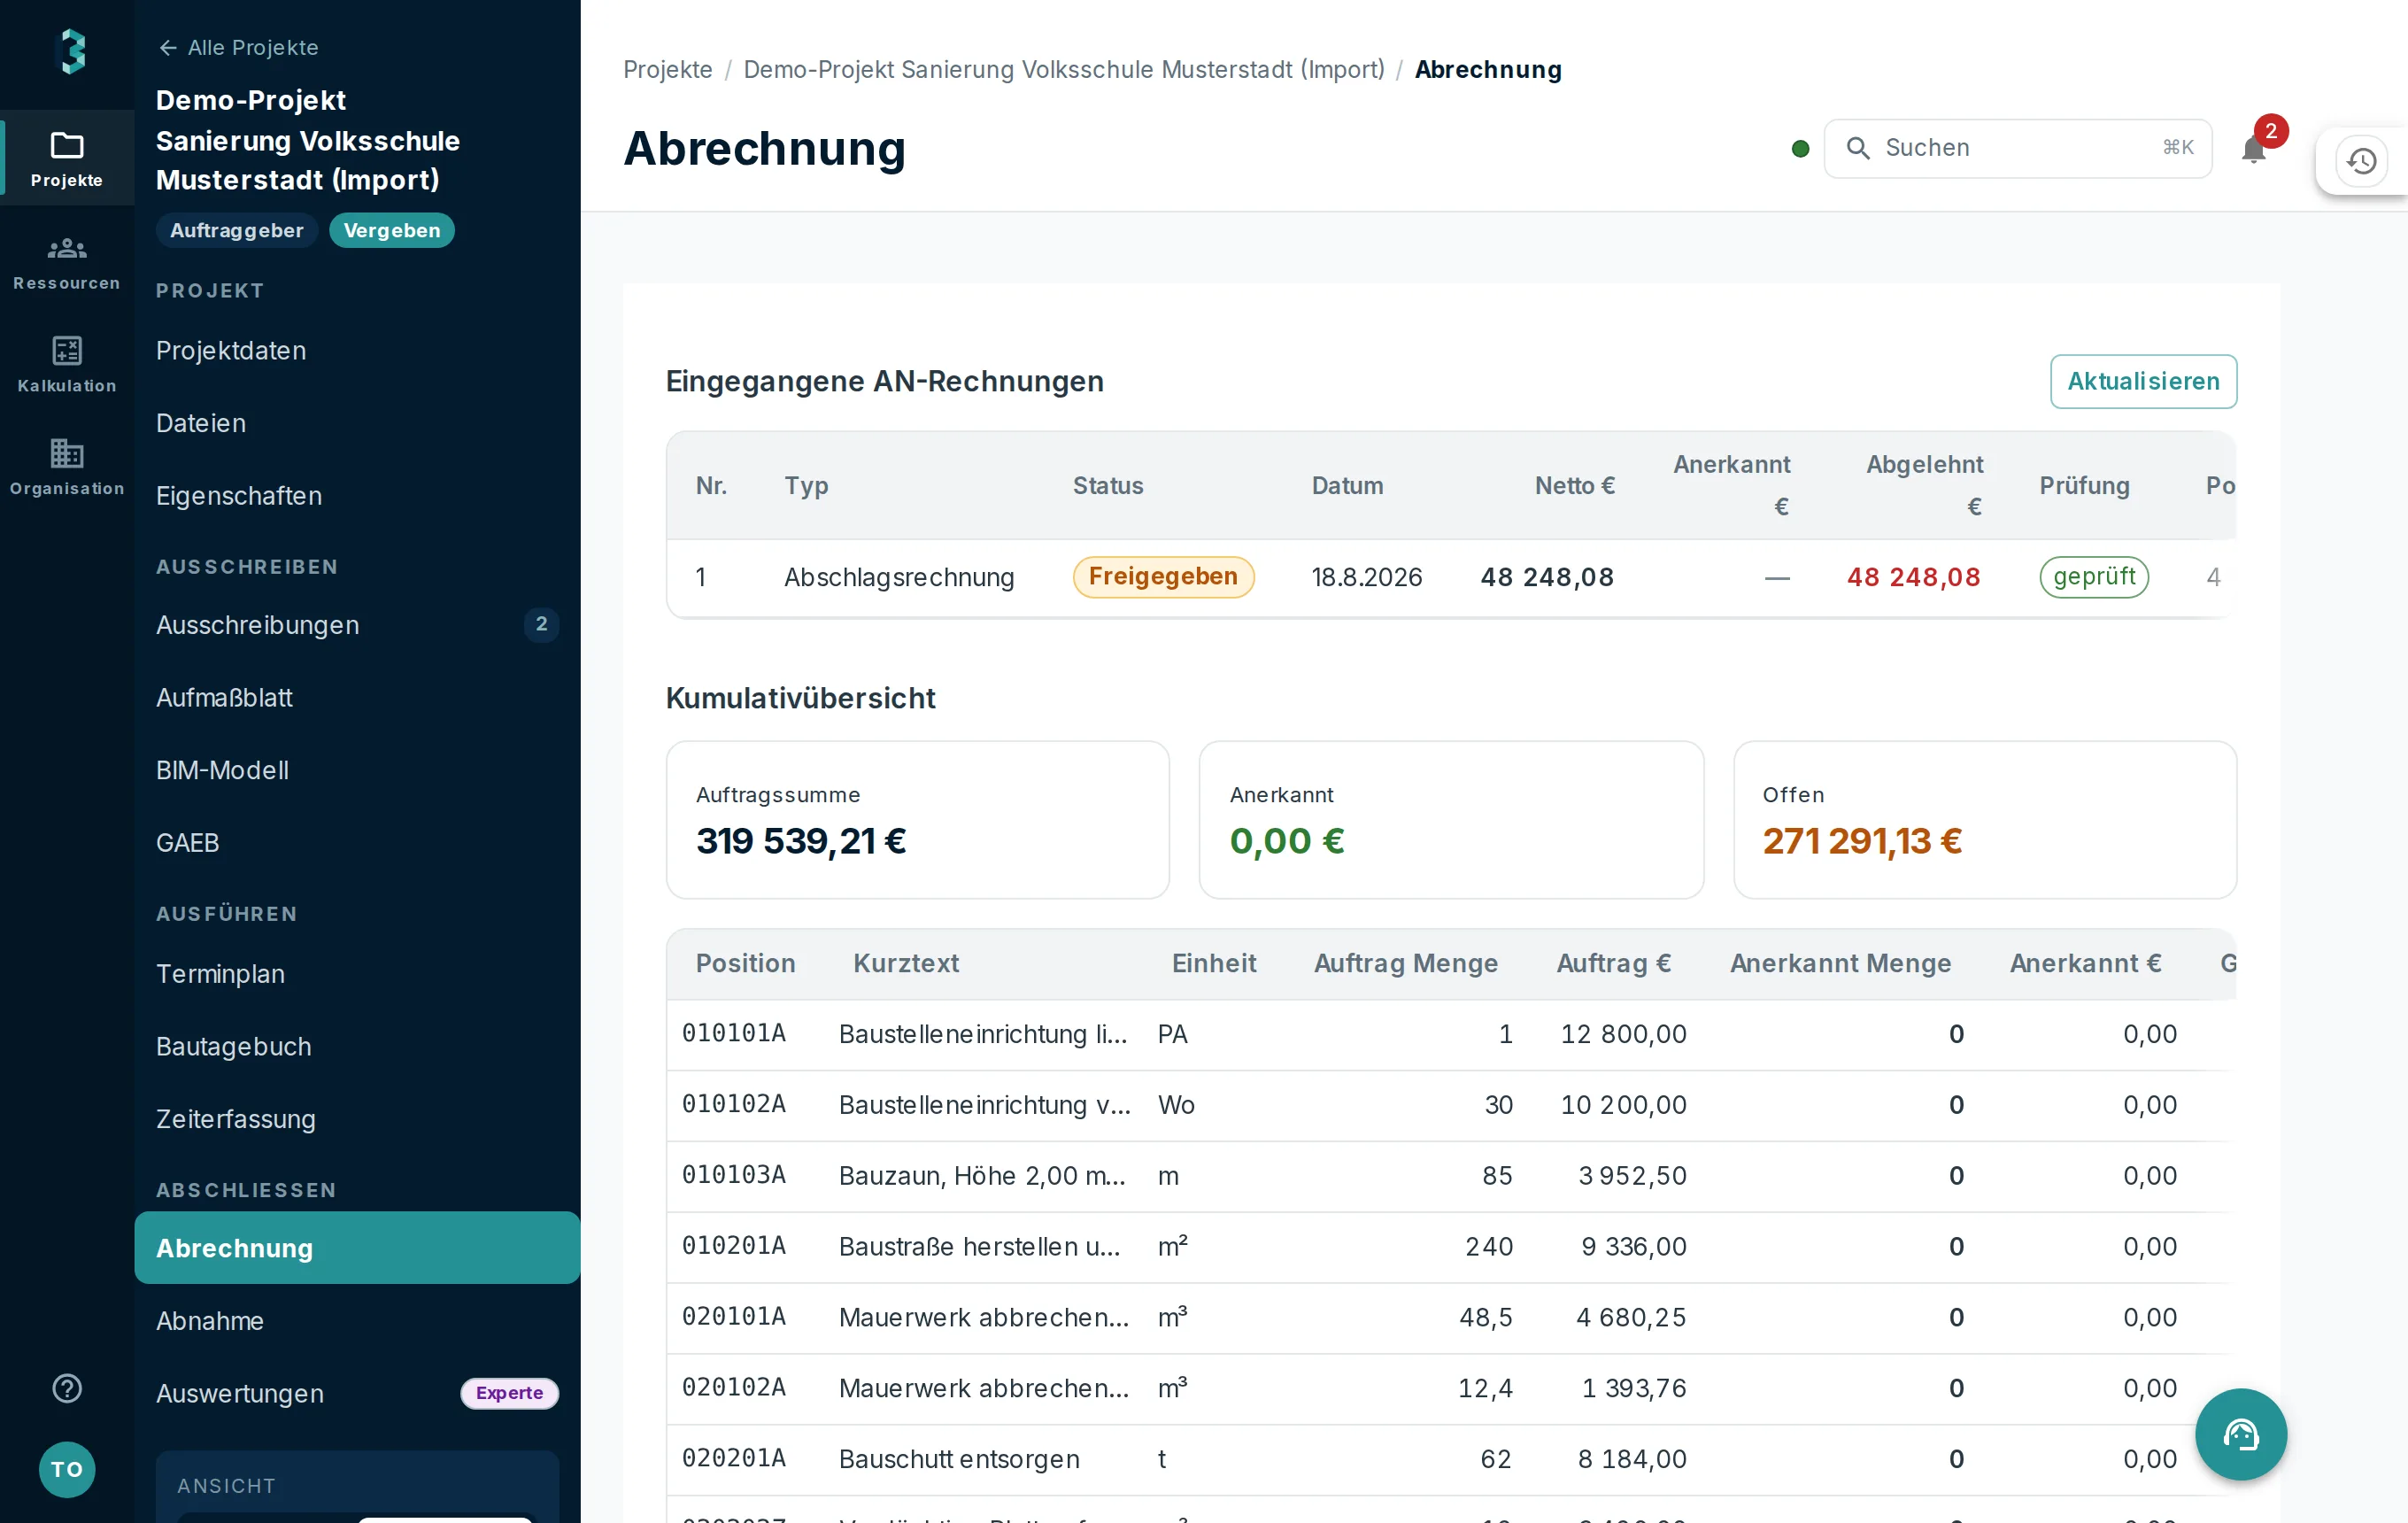Open Bautagebuch in the sidebar
This screenshot has width=2408, height=1523.
coord(357,1046)
